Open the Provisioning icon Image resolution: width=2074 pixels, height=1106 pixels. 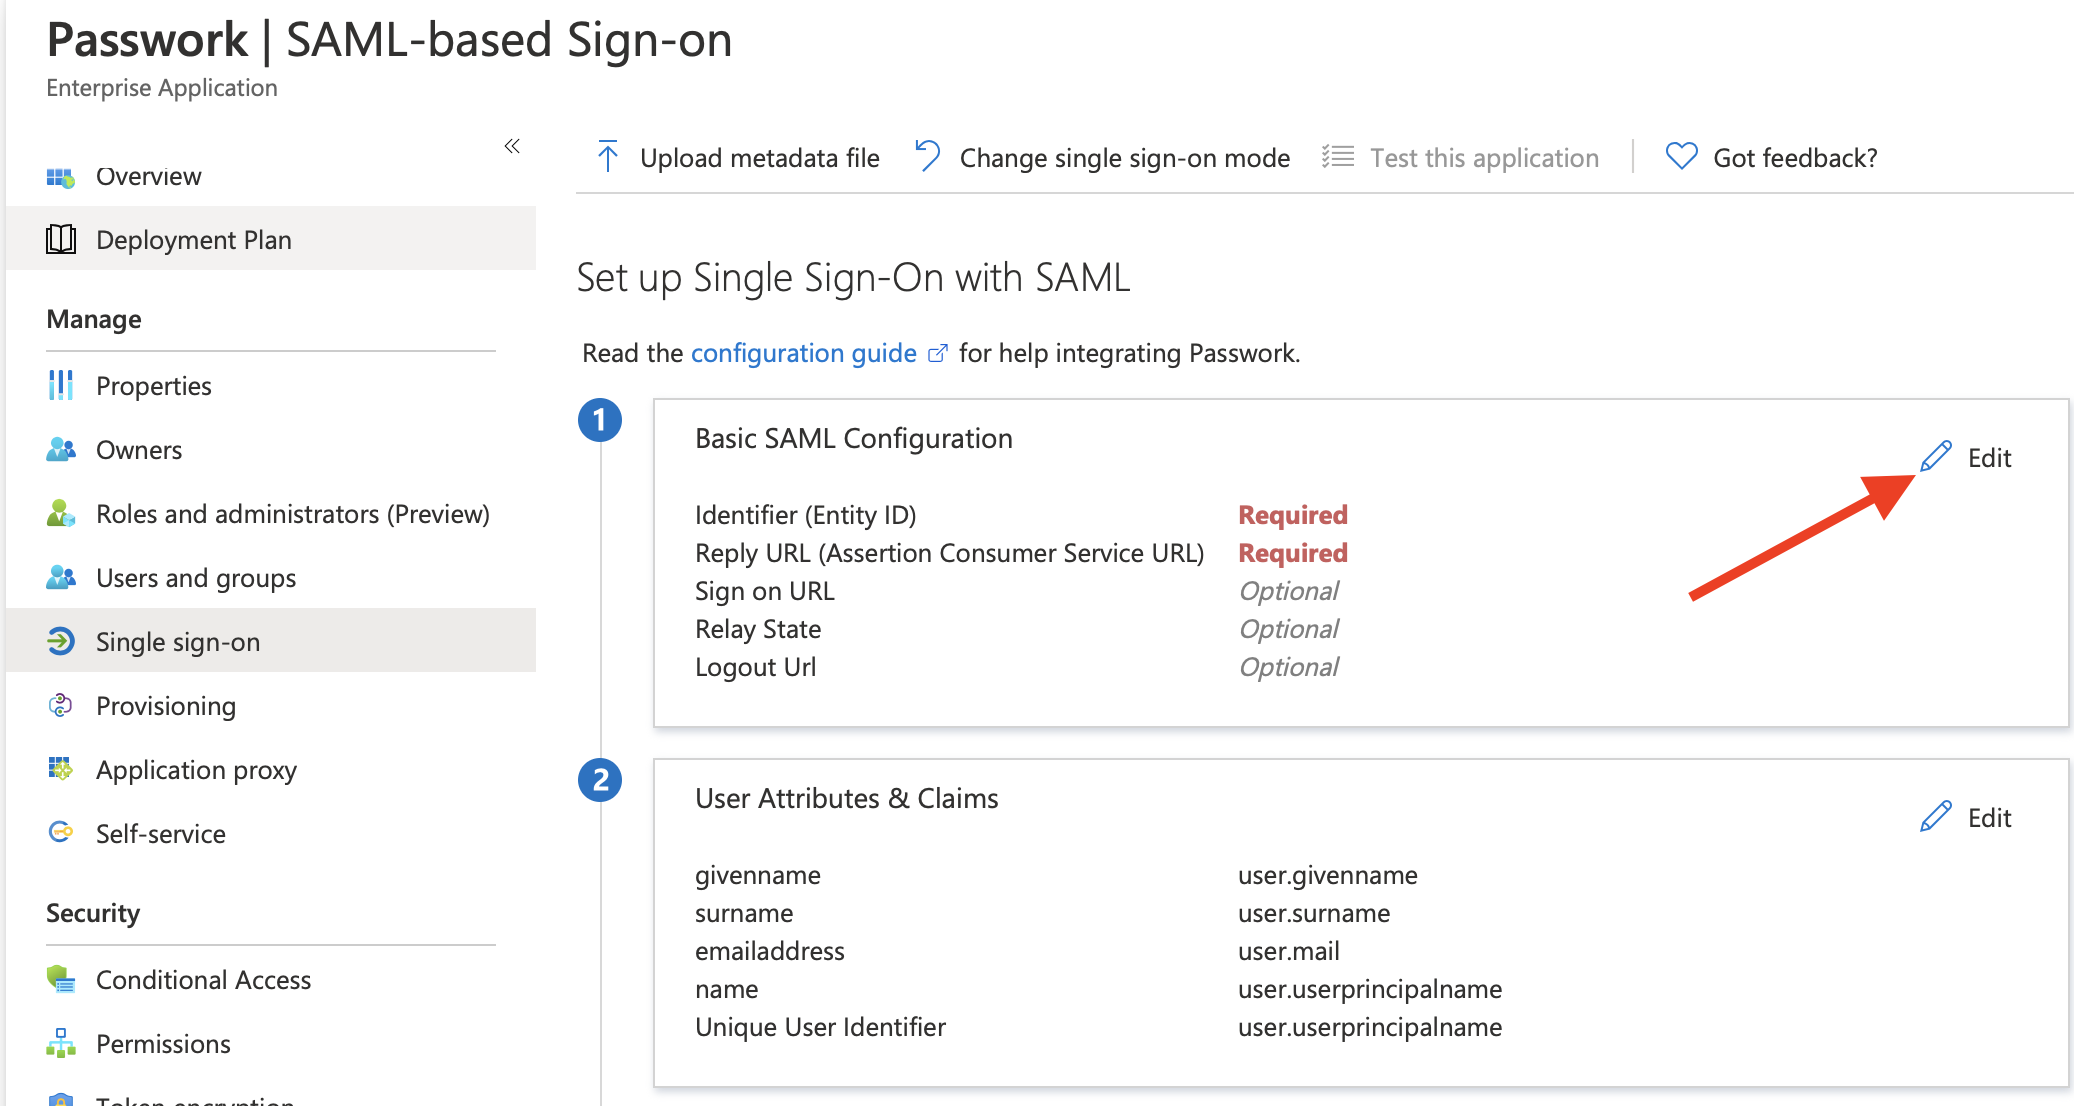(61, 705)
